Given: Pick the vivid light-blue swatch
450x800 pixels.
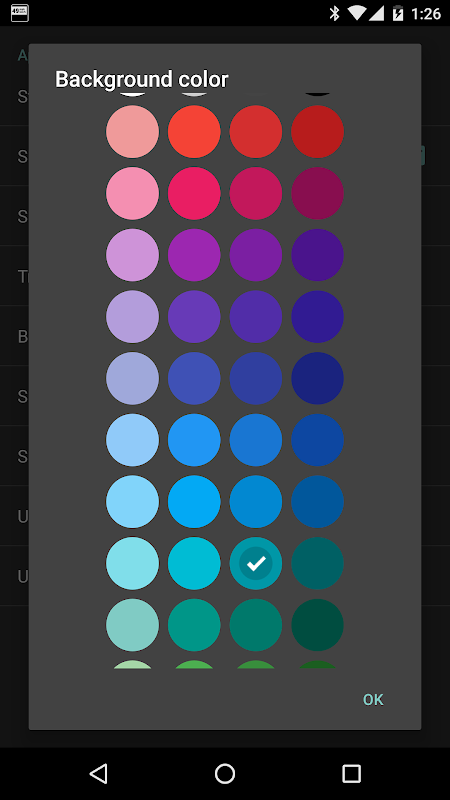Looking at the screenshot, I should (x=194, y=502).
